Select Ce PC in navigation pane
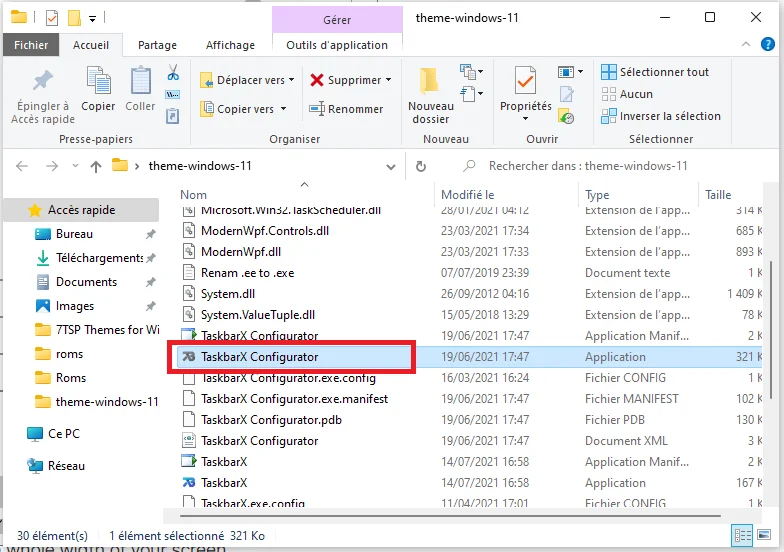The width and height of the screenshot is (784, 552). tap(64, 434)
